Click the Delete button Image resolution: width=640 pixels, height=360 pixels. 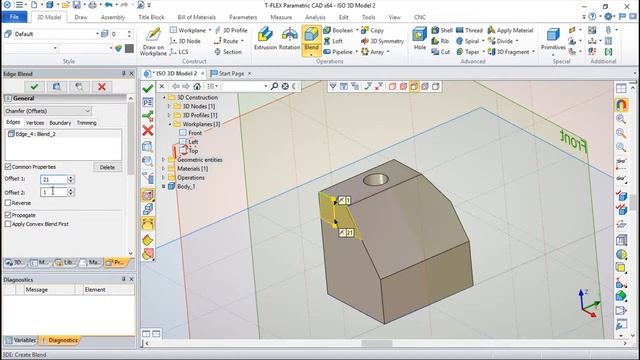107,167
